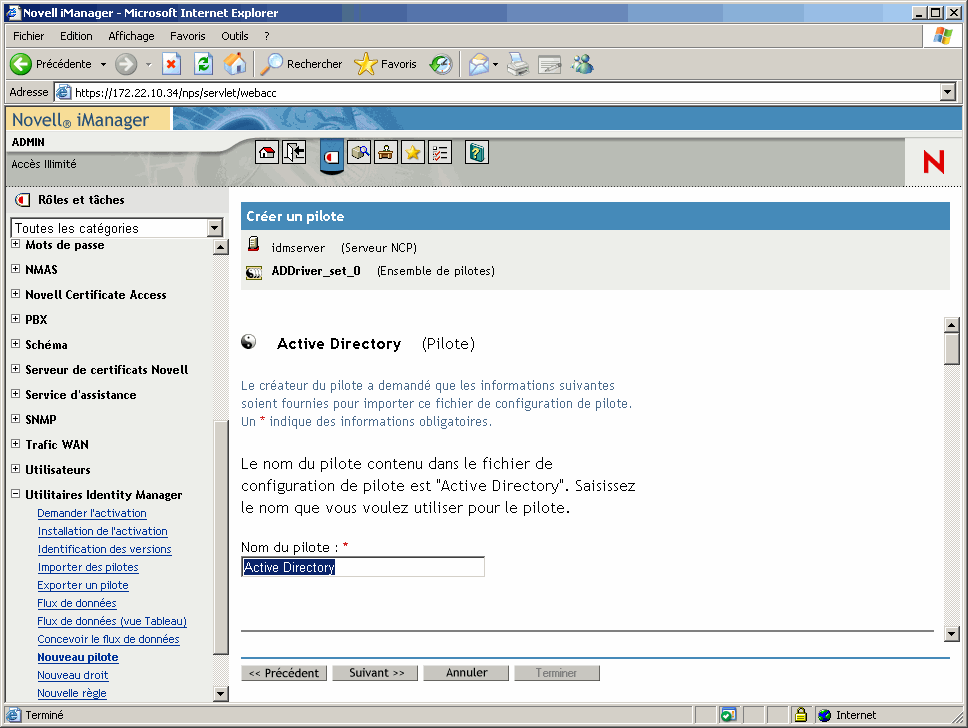Click inside the Nom du pilote field
Viewport: 968px width, 728px height.
point(362,566)
